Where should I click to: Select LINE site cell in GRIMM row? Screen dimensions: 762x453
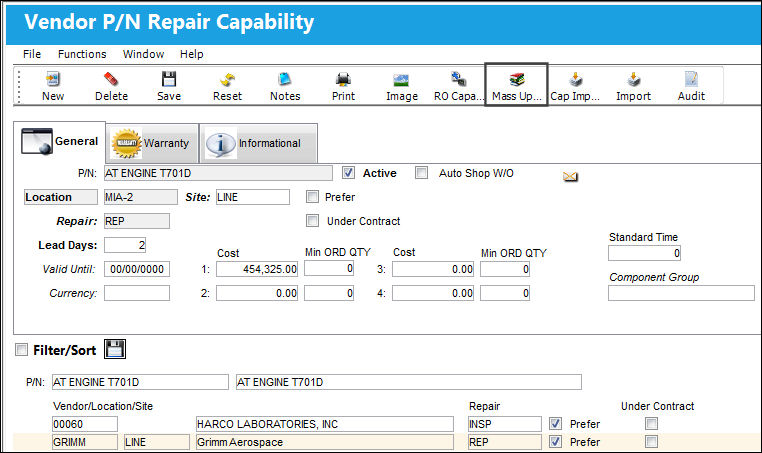pyautogui.click(x=156, y=442)
